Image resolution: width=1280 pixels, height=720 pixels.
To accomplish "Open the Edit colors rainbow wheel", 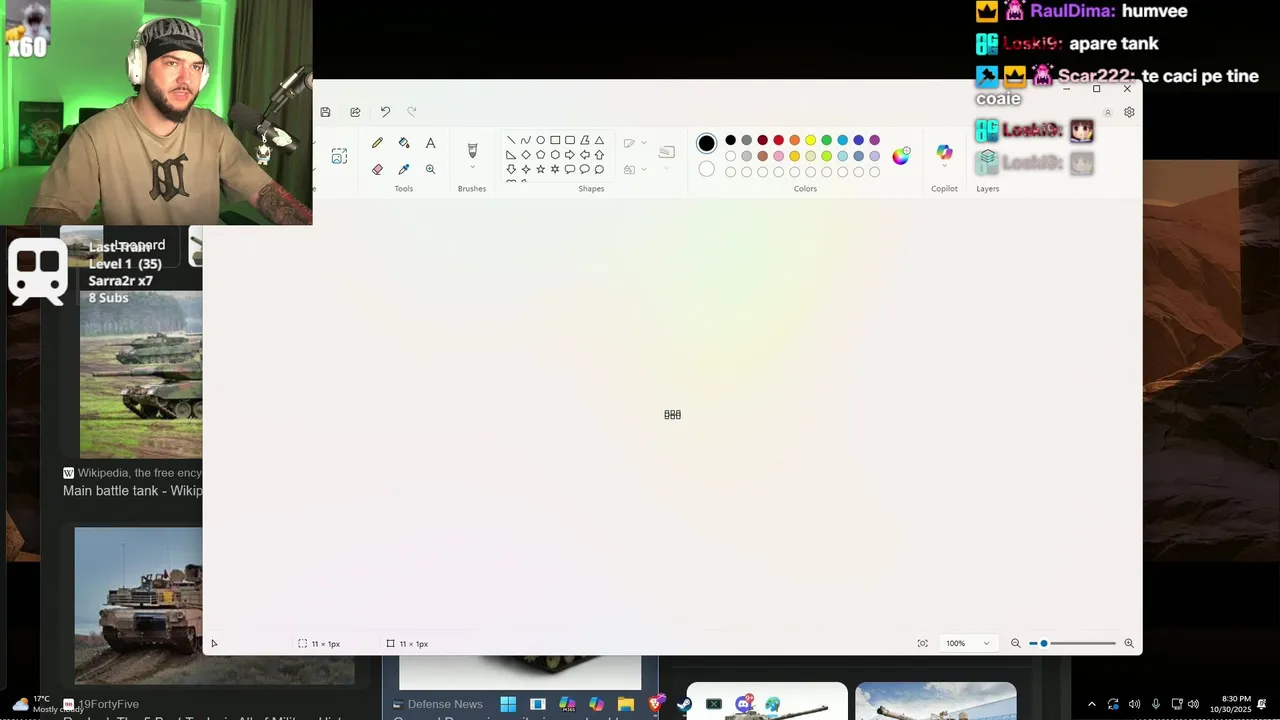I will point(901,155).
